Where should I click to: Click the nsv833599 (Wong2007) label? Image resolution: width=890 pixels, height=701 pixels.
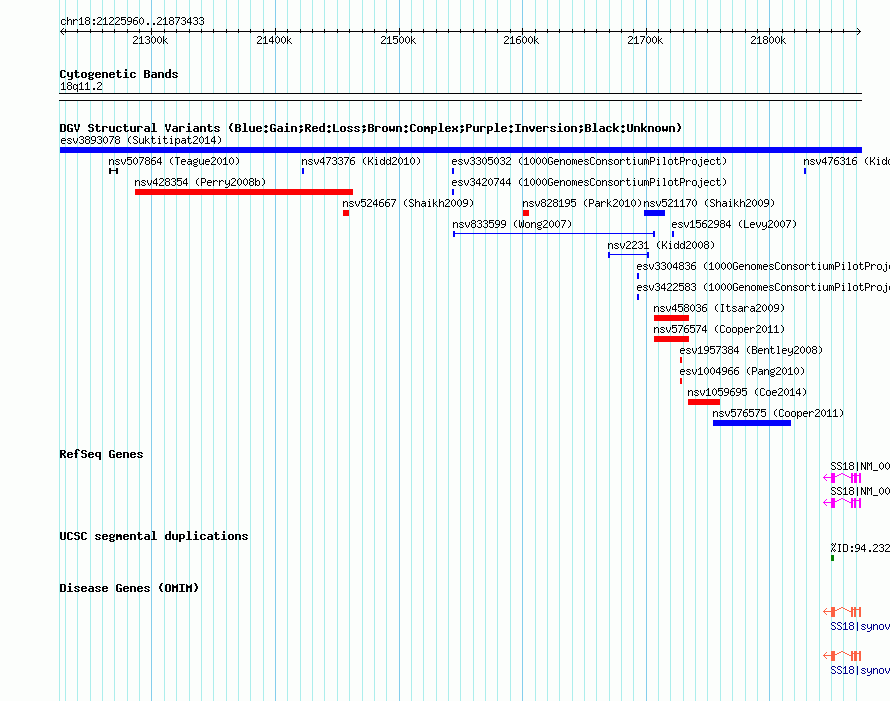tap(512, 224)
